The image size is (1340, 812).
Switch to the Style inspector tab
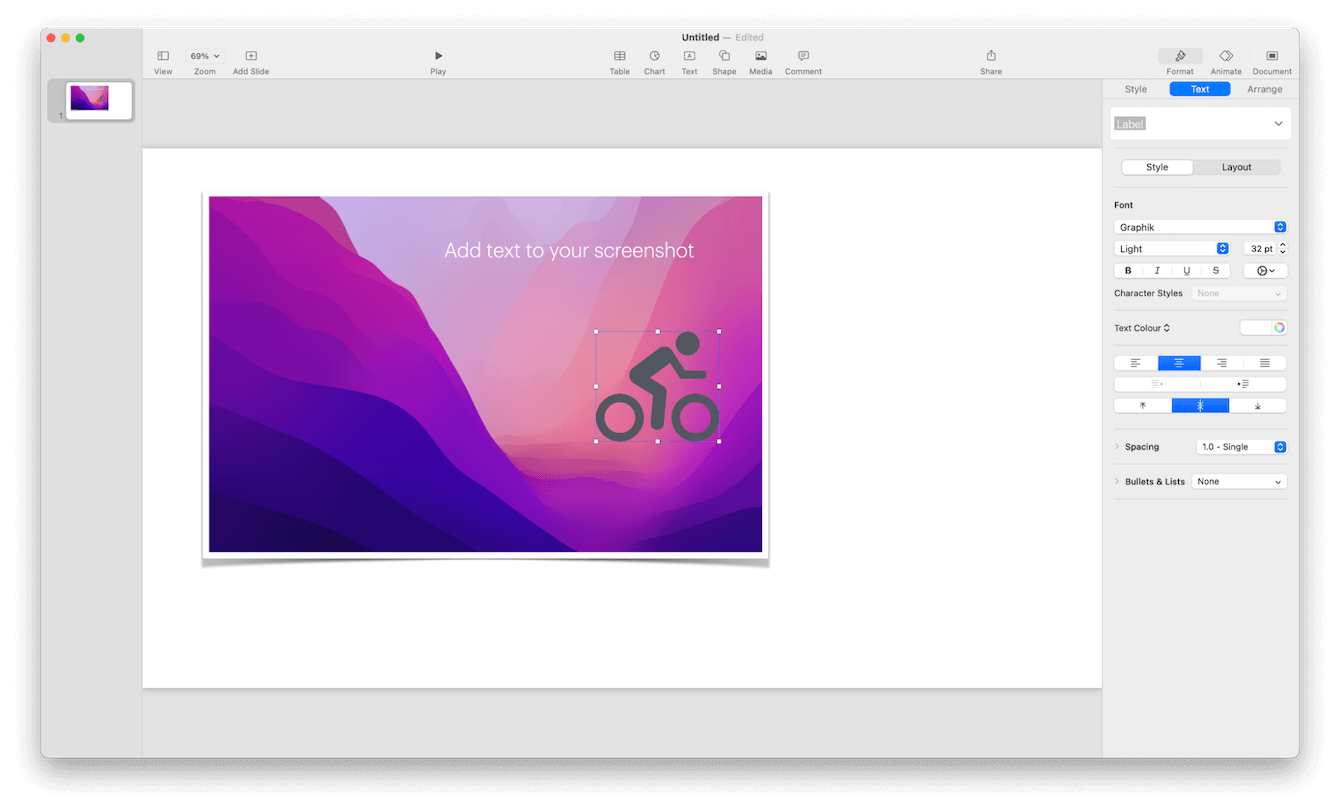(x=1136, y=89)
